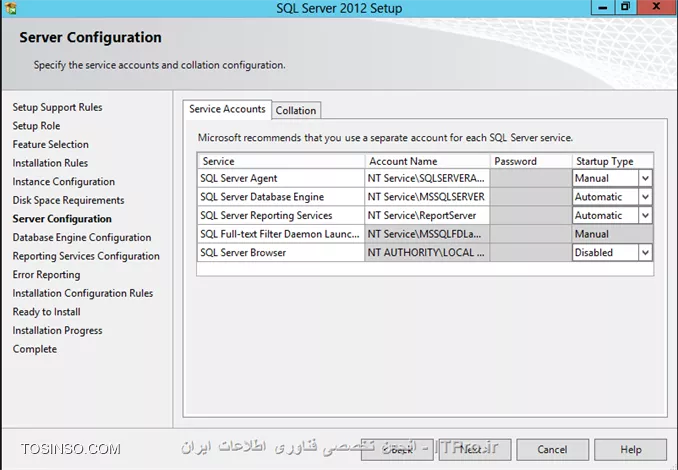Screen dimensions: 678x470
Task: Close the SQL Server 2012 Setup window
Action: click(656, 7)
